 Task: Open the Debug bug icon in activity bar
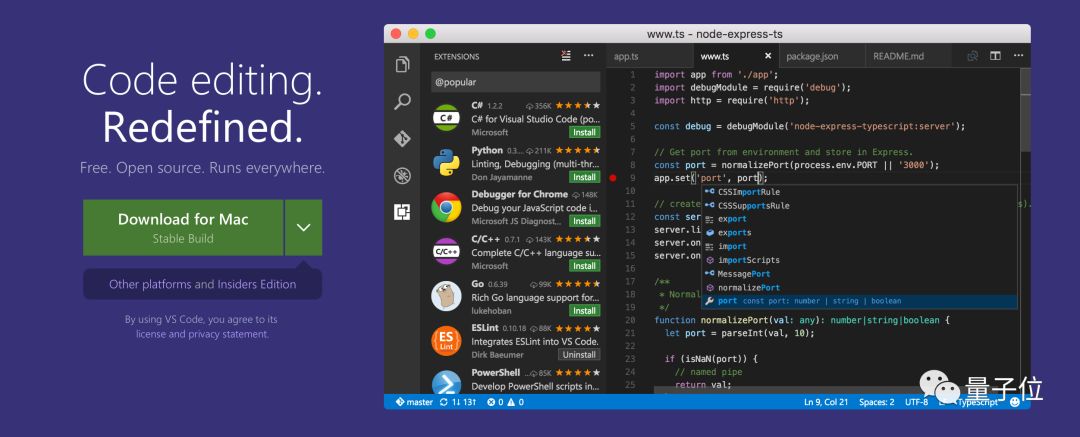(x=402, y=176)
